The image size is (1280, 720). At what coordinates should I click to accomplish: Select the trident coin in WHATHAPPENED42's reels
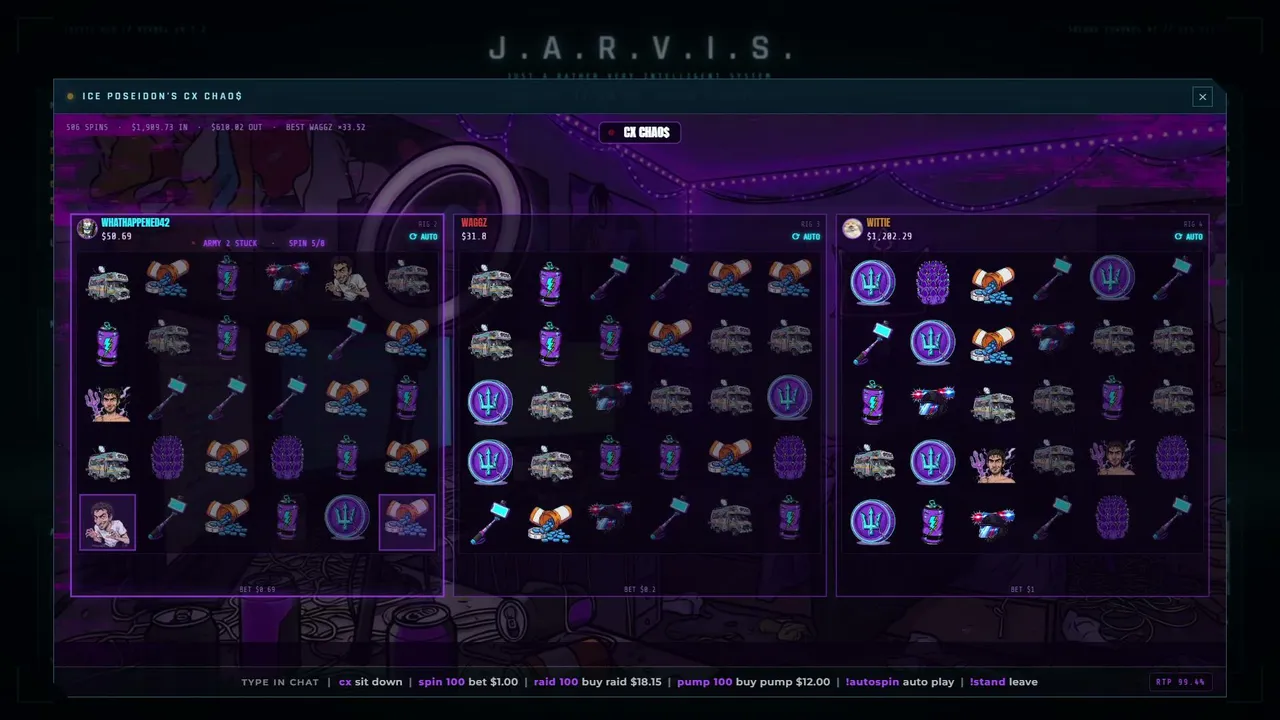point(347,518)
